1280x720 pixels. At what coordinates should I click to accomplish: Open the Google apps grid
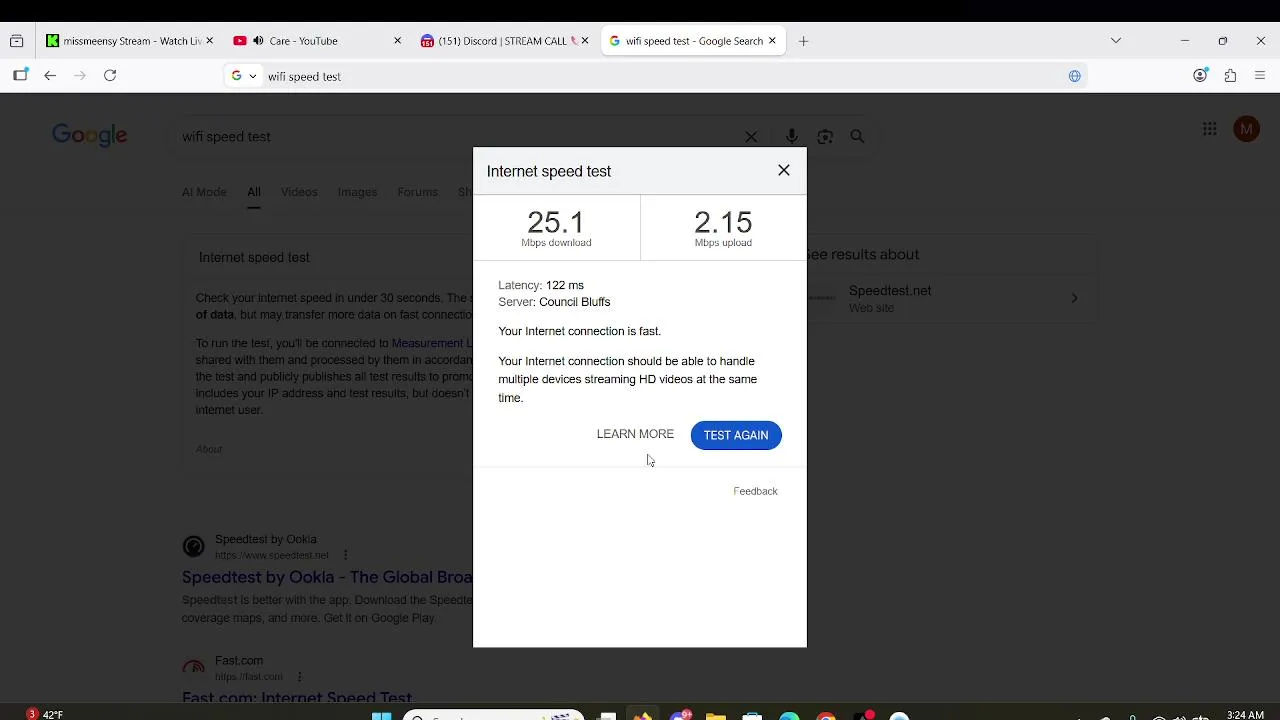1210,129
